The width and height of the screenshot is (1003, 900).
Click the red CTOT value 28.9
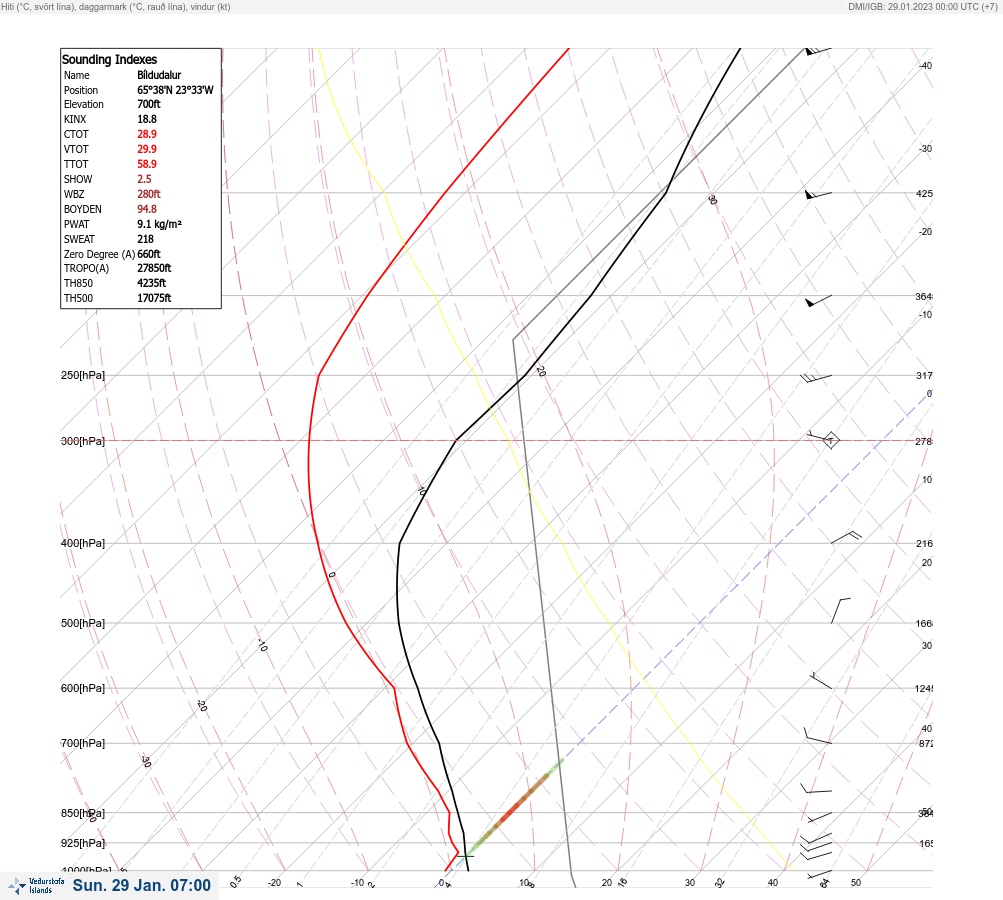pos(146,134)
